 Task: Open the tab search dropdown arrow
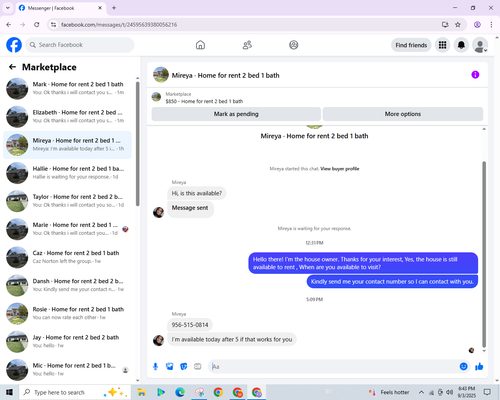8,8
